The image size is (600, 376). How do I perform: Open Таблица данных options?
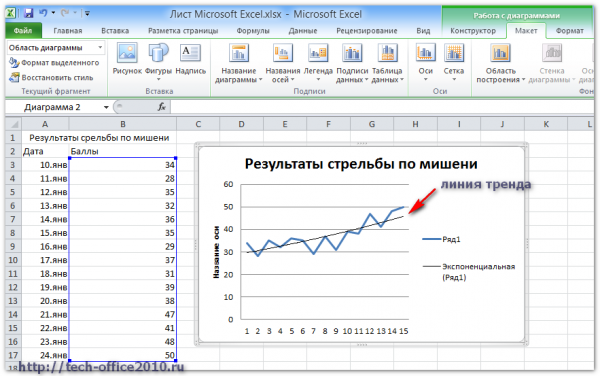click(387, 63)
